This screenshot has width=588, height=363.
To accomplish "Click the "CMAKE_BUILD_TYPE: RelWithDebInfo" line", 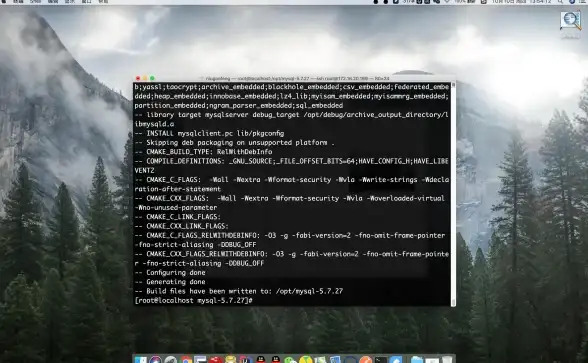I will [x=203, y=152].
